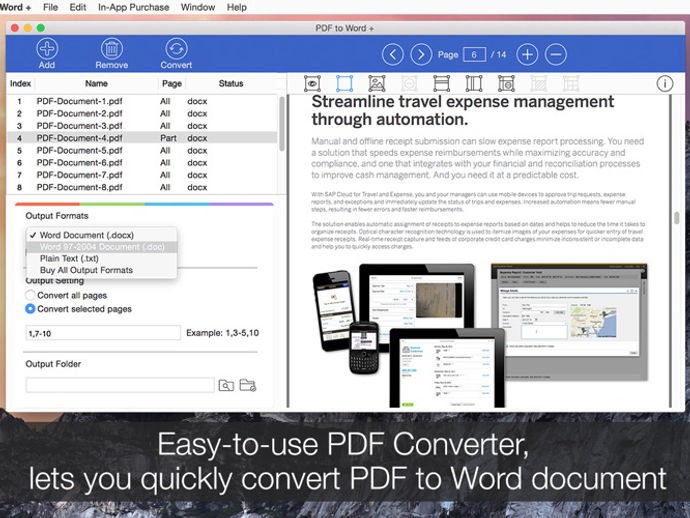Go to the next page using the right arrow
690x518 pixels.
[x=421, y=55]
